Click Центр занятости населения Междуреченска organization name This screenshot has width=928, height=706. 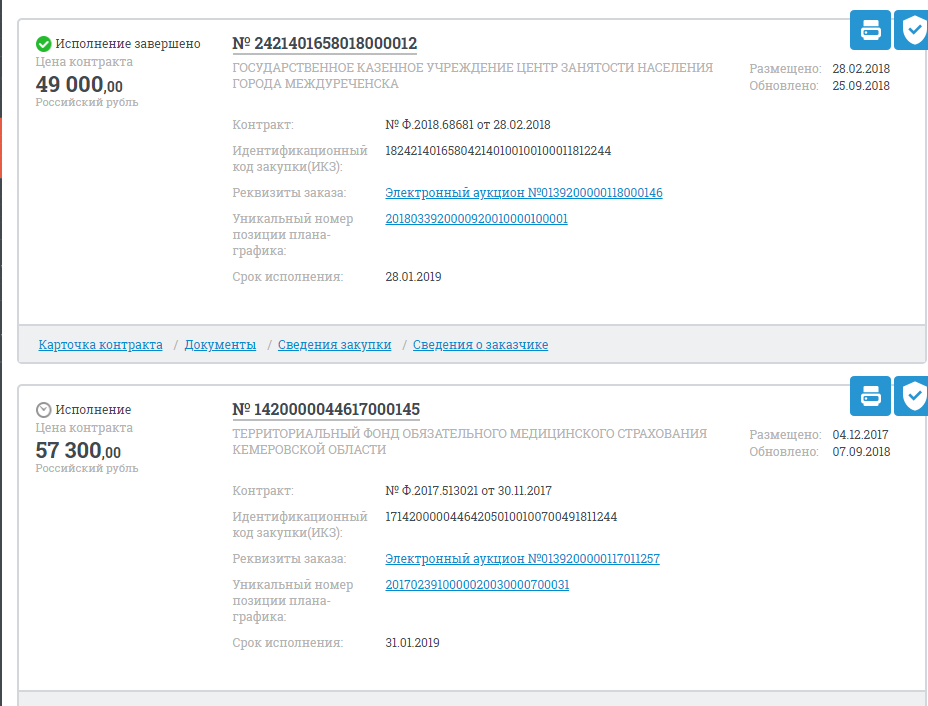point(472,76)
